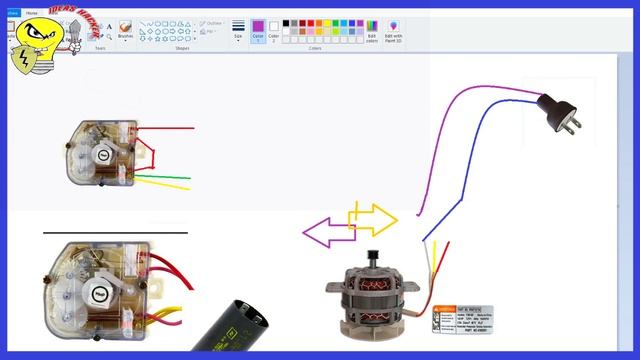The width and height of the screenshot is (640, 360).
Task: Pick the bright red color swatch
Action: 311,23
